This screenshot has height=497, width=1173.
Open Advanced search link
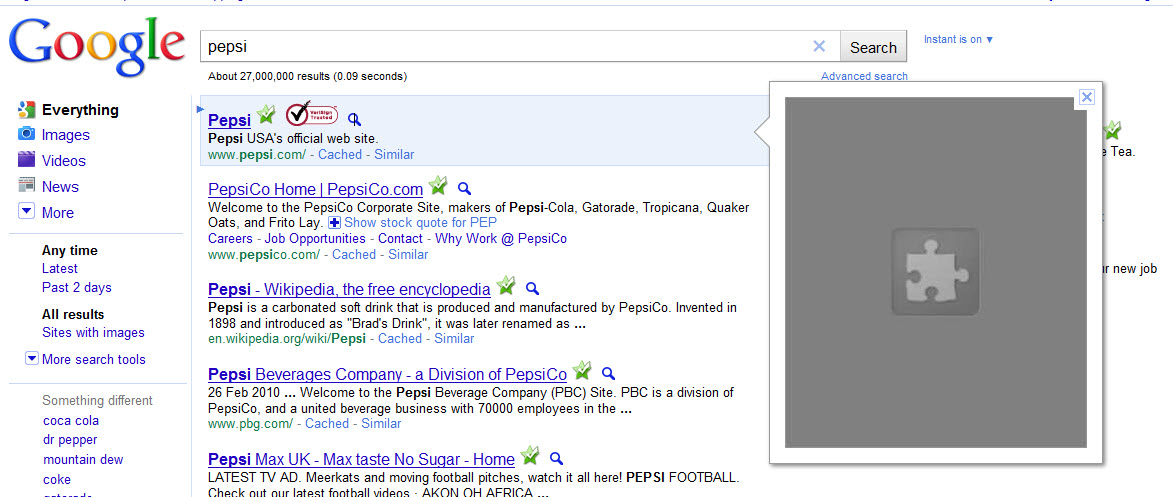(x=864, y=76)
